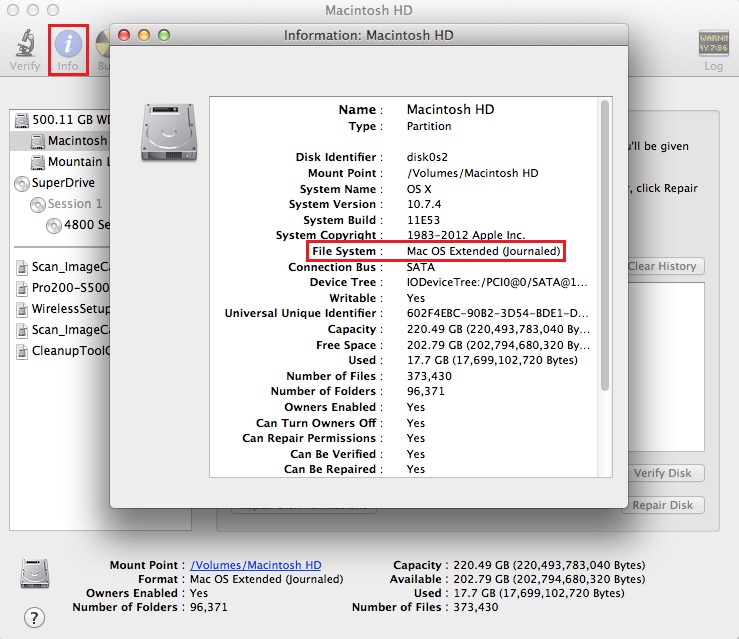Image resolution: width=739 pixels, height=639 pixels.
Task: Open the Log toolbar icon
Action: pyautogui.click(x=714, y=43)
